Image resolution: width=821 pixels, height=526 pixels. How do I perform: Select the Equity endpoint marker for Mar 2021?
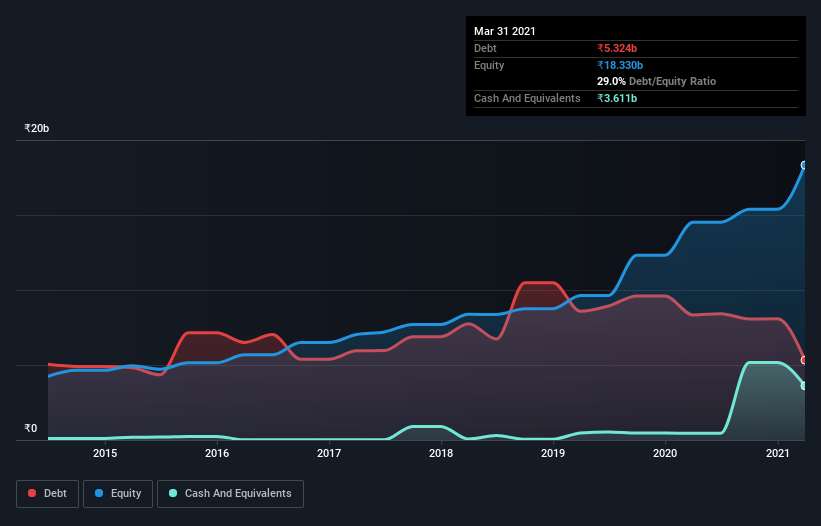(x=804, y=165)
